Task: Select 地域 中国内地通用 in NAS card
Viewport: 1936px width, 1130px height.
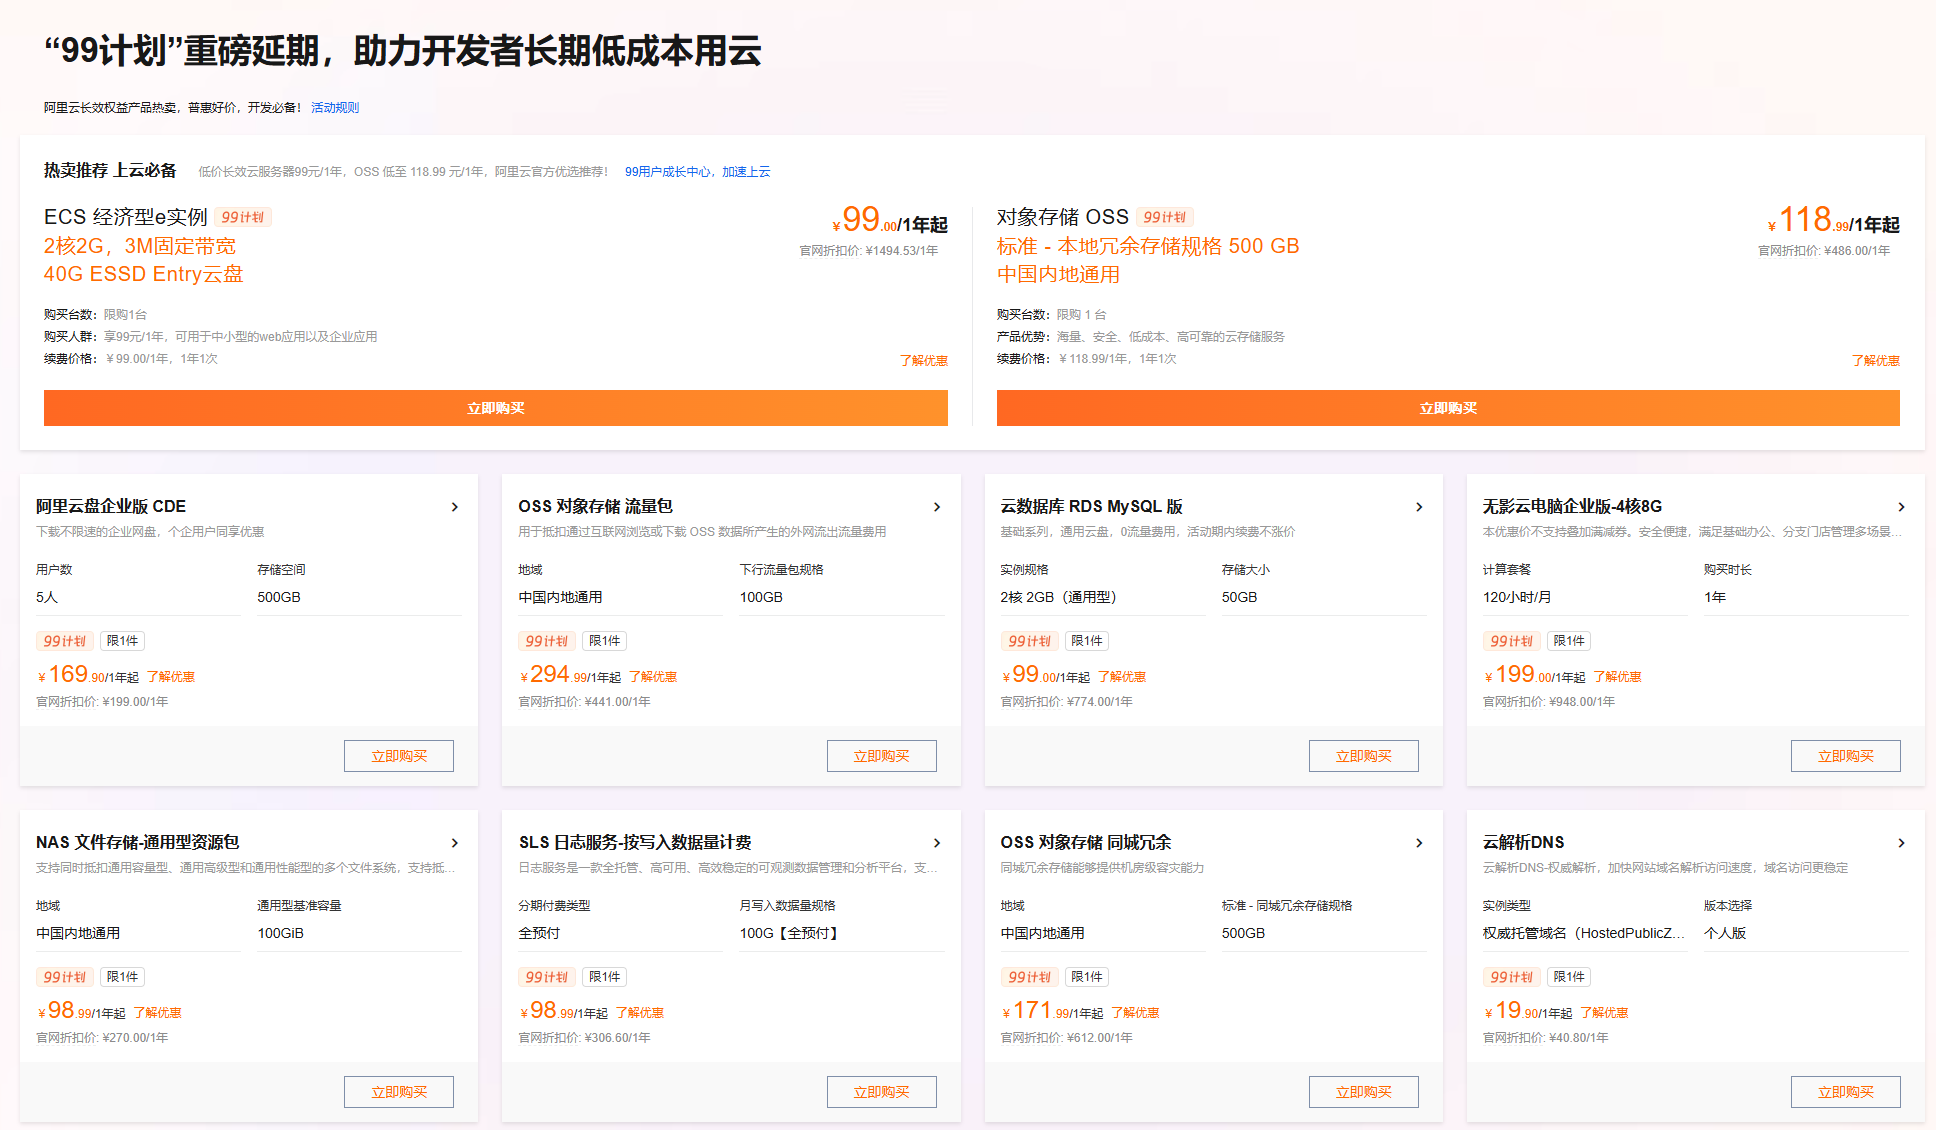Action: 138,933
